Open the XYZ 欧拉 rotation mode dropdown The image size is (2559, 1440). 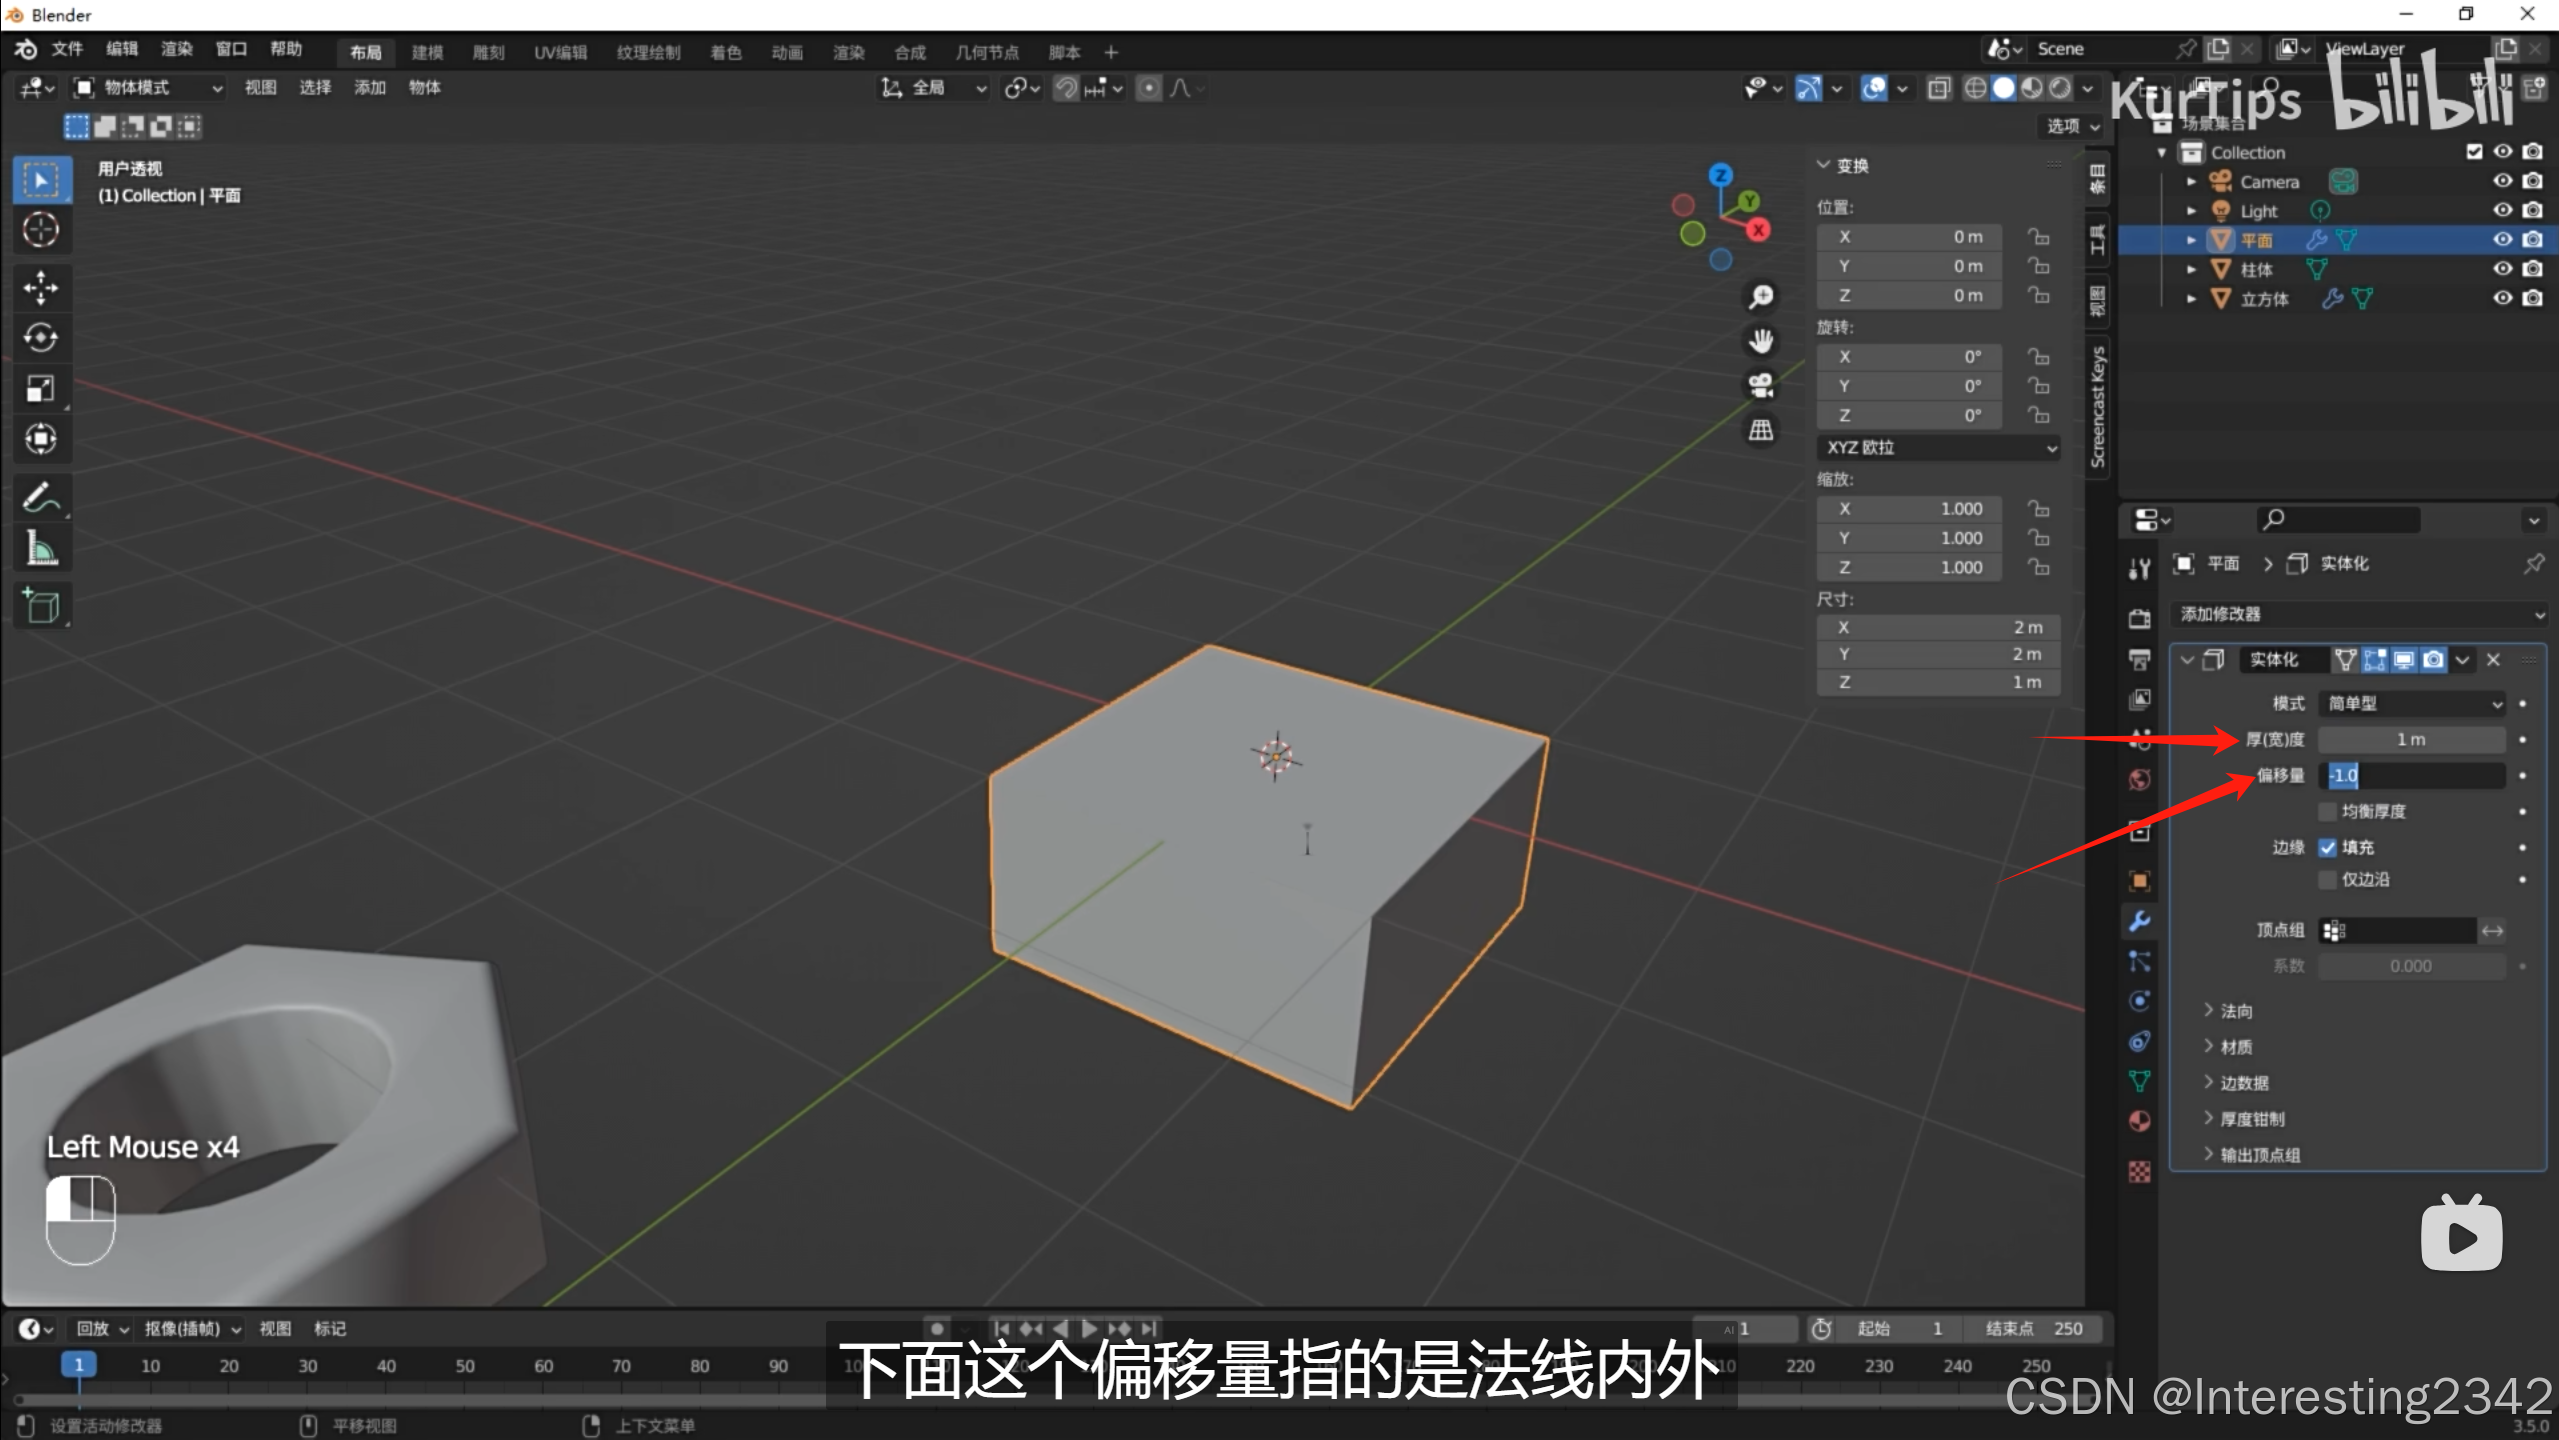1937,447
